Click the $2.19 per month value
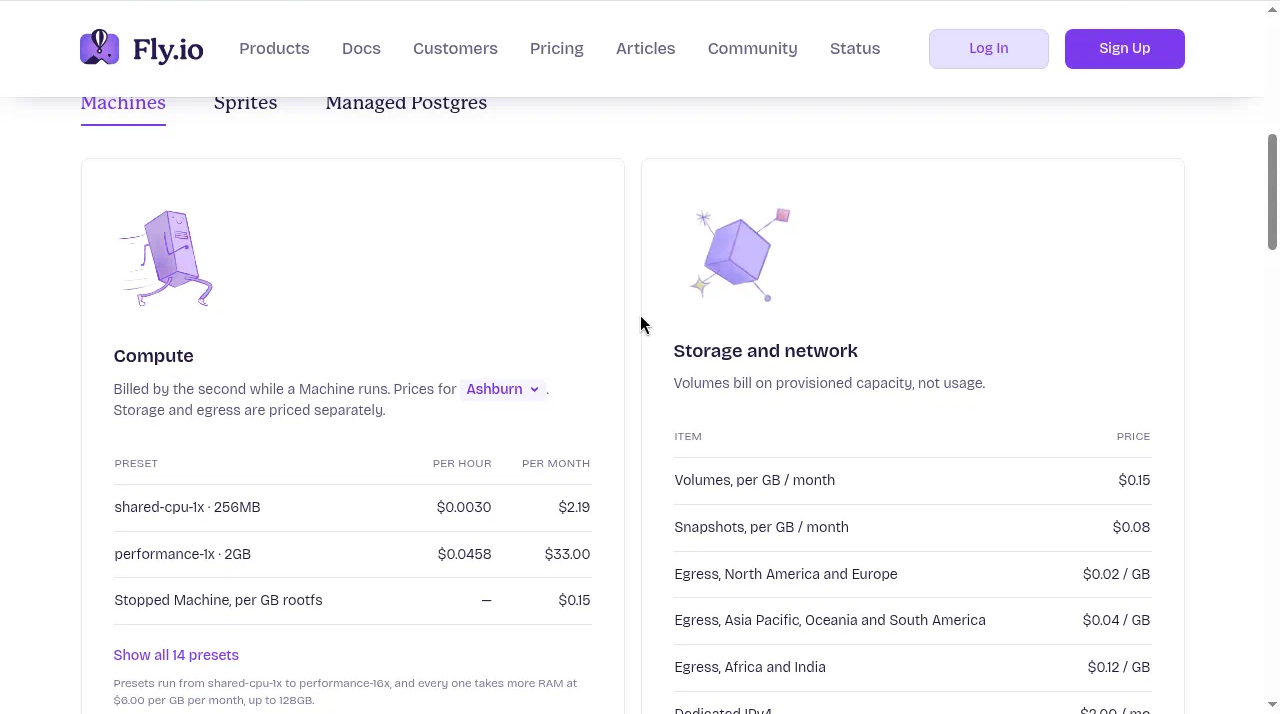Screen dimensions: 1280x714 point(574,507)
